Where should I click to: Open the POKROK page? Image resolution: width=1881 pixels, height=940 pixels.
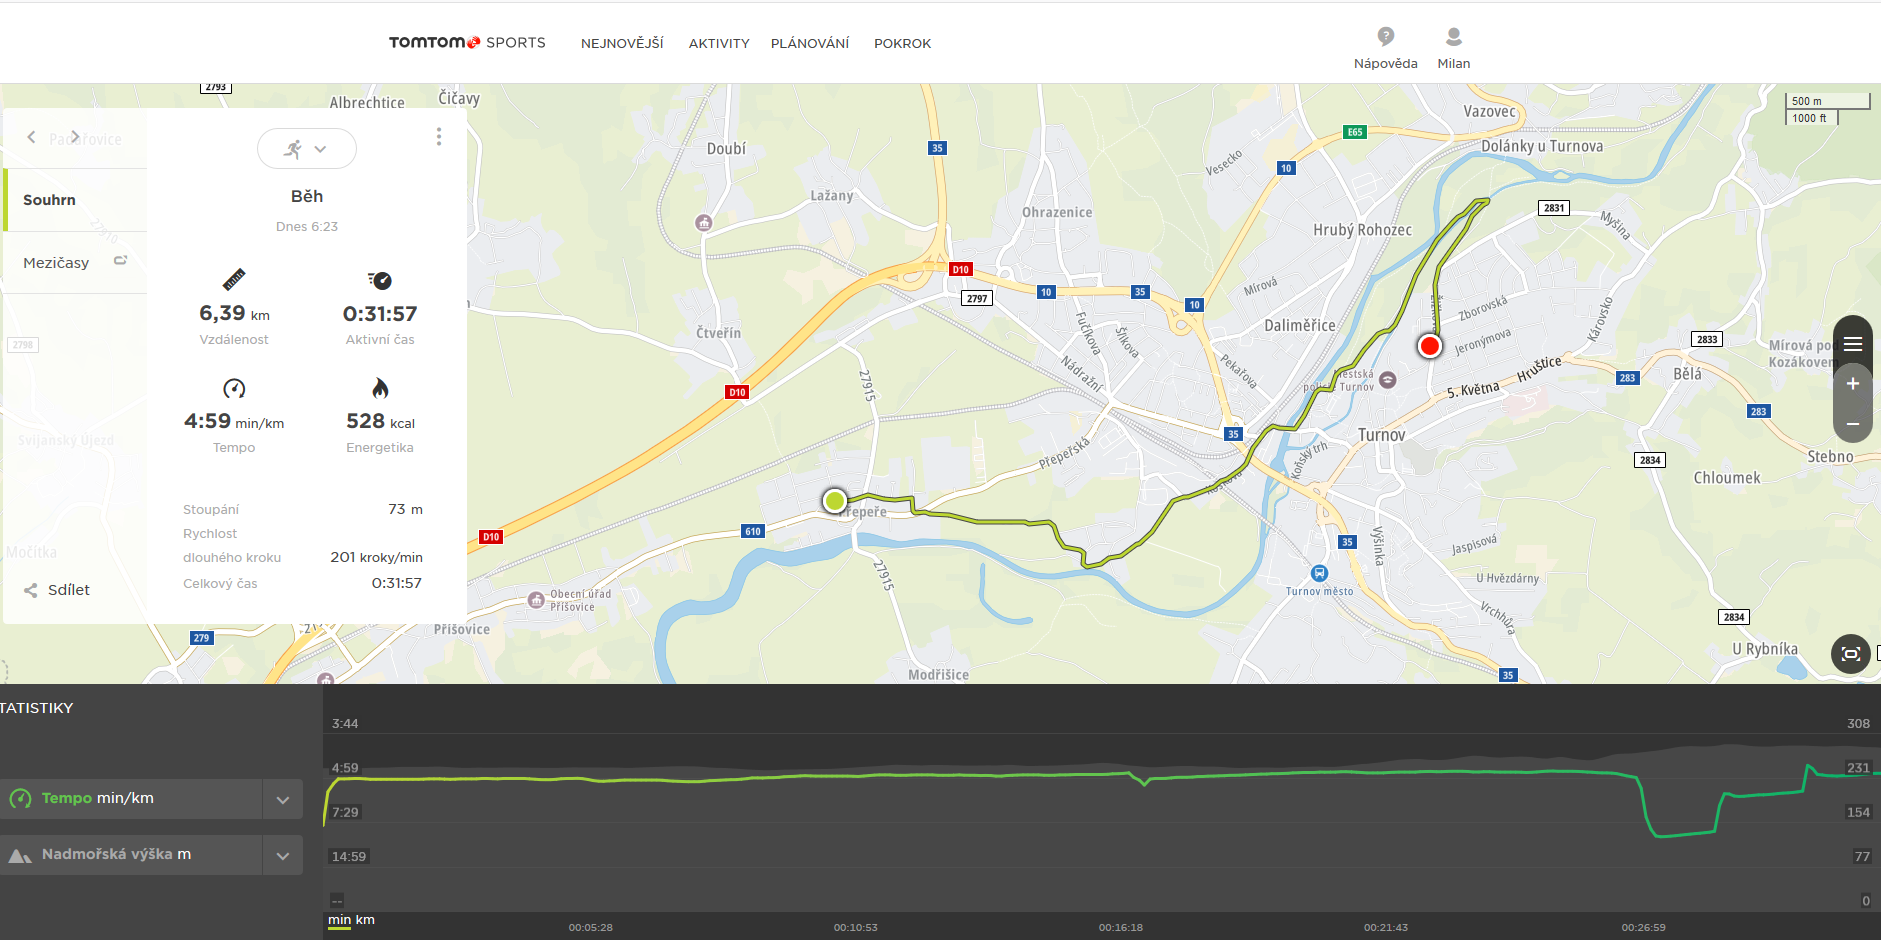coord(902,43)
